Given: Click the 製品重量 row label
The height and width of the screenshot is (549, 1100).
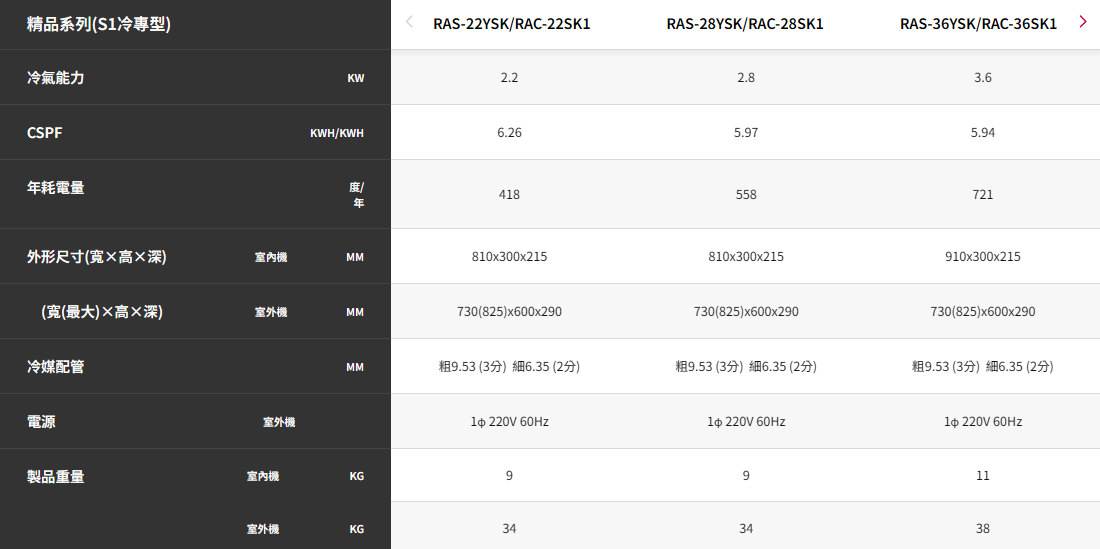Looking at the screenshot, I should click(55, 476).
